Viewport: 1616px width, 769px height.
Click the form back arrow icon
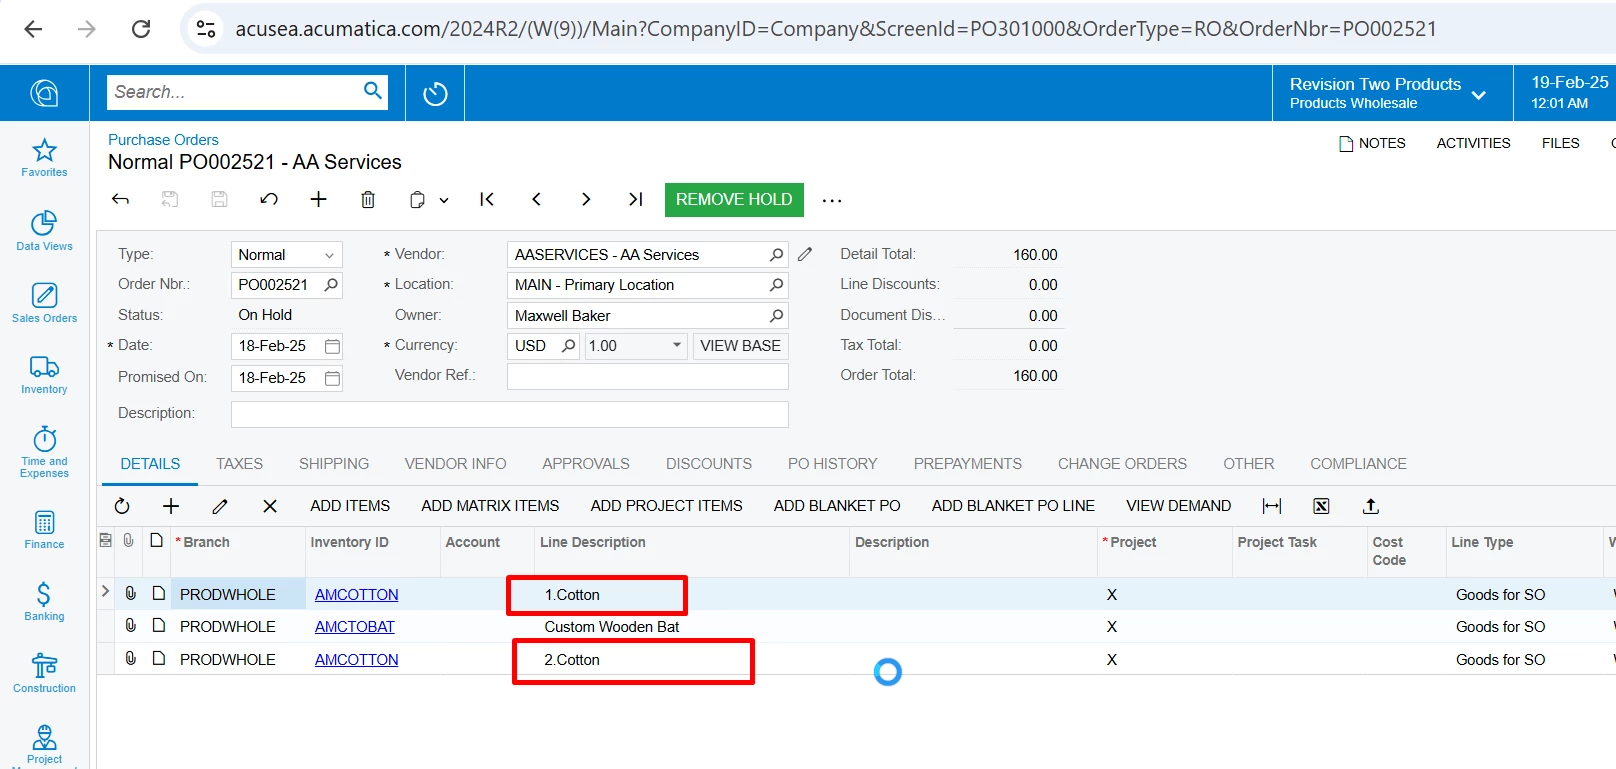[121, 199]
